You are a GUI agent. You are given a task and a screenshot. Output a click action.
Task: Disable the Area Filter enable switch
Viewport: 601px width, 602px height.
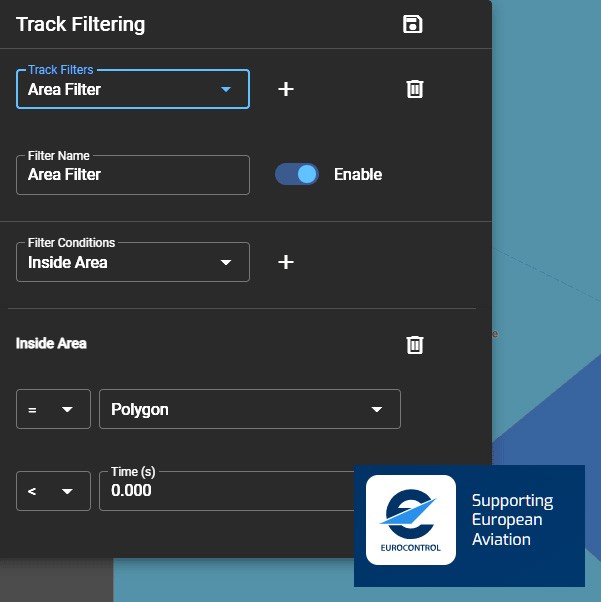tap(297, 174)
